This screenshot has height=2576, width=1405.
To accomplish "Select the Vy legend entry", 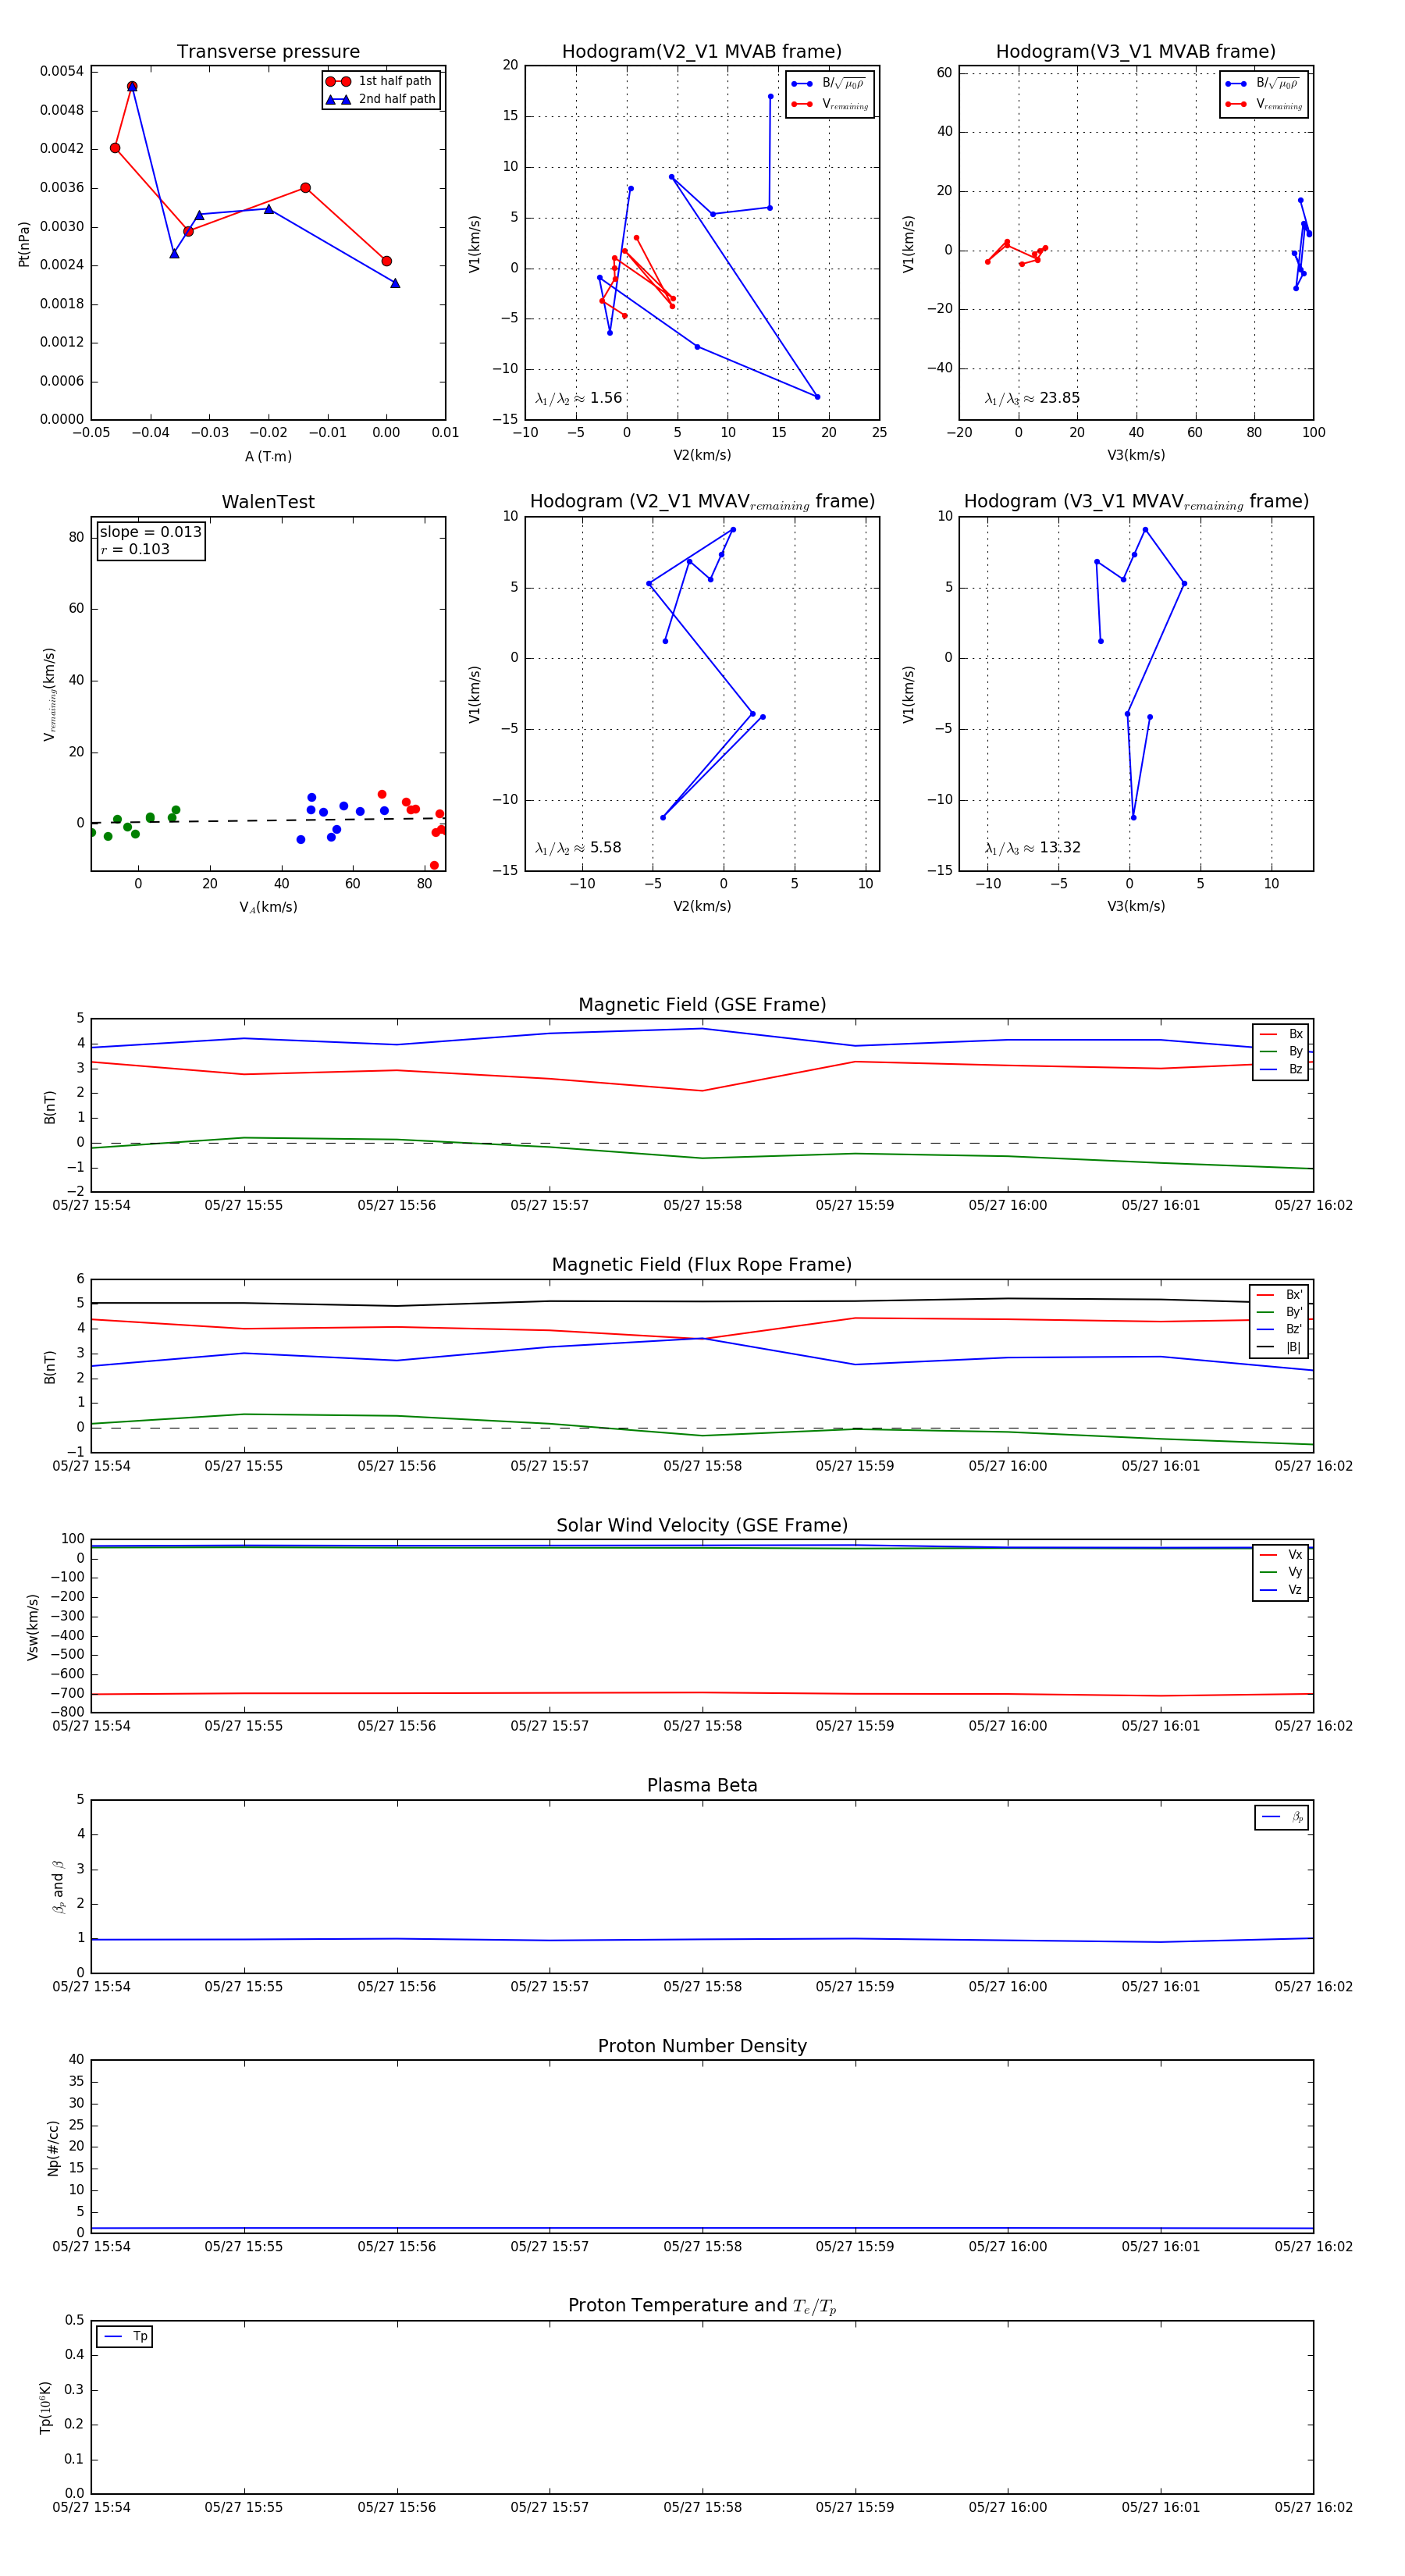I will (1281, 1572).
